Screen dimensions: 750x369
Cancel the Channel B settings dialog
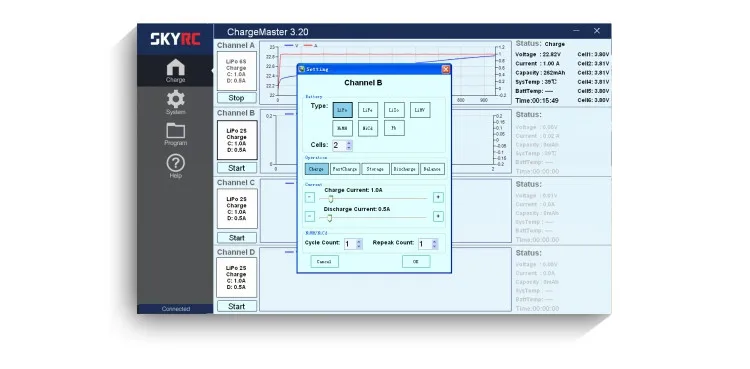pos(324,261)
